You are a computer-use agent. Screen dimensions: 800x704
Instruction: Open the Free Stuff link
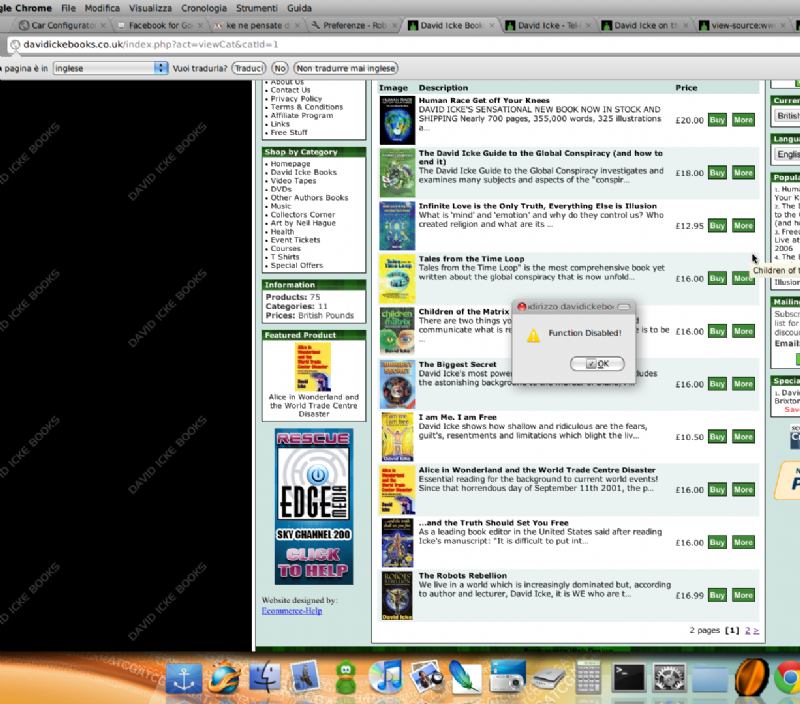point(289,132)
